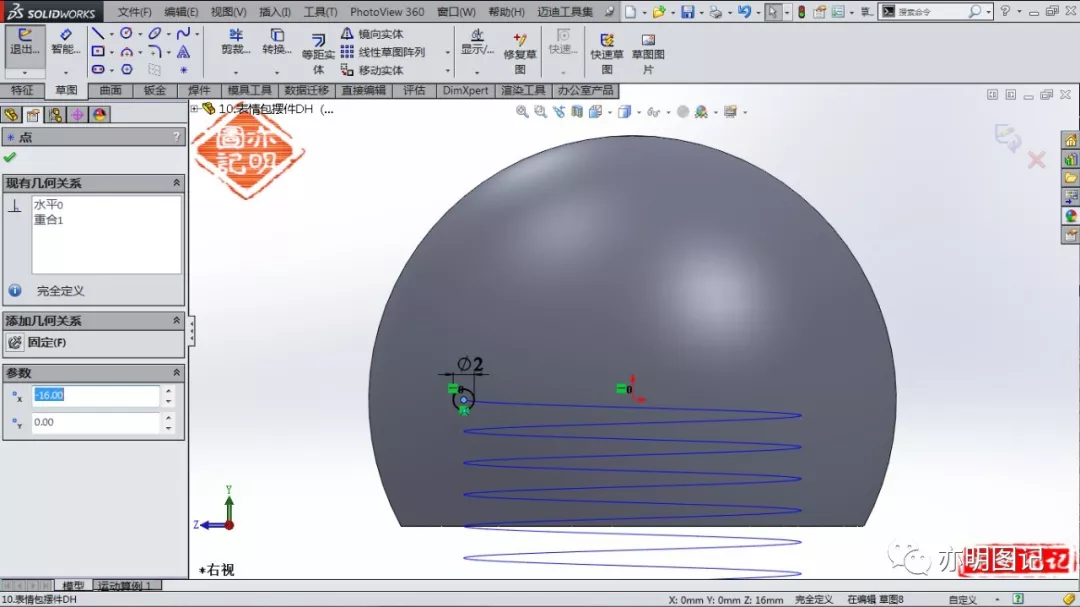
Task: Open the FeatureManager design tree tab
Action: tap(11, 114)
